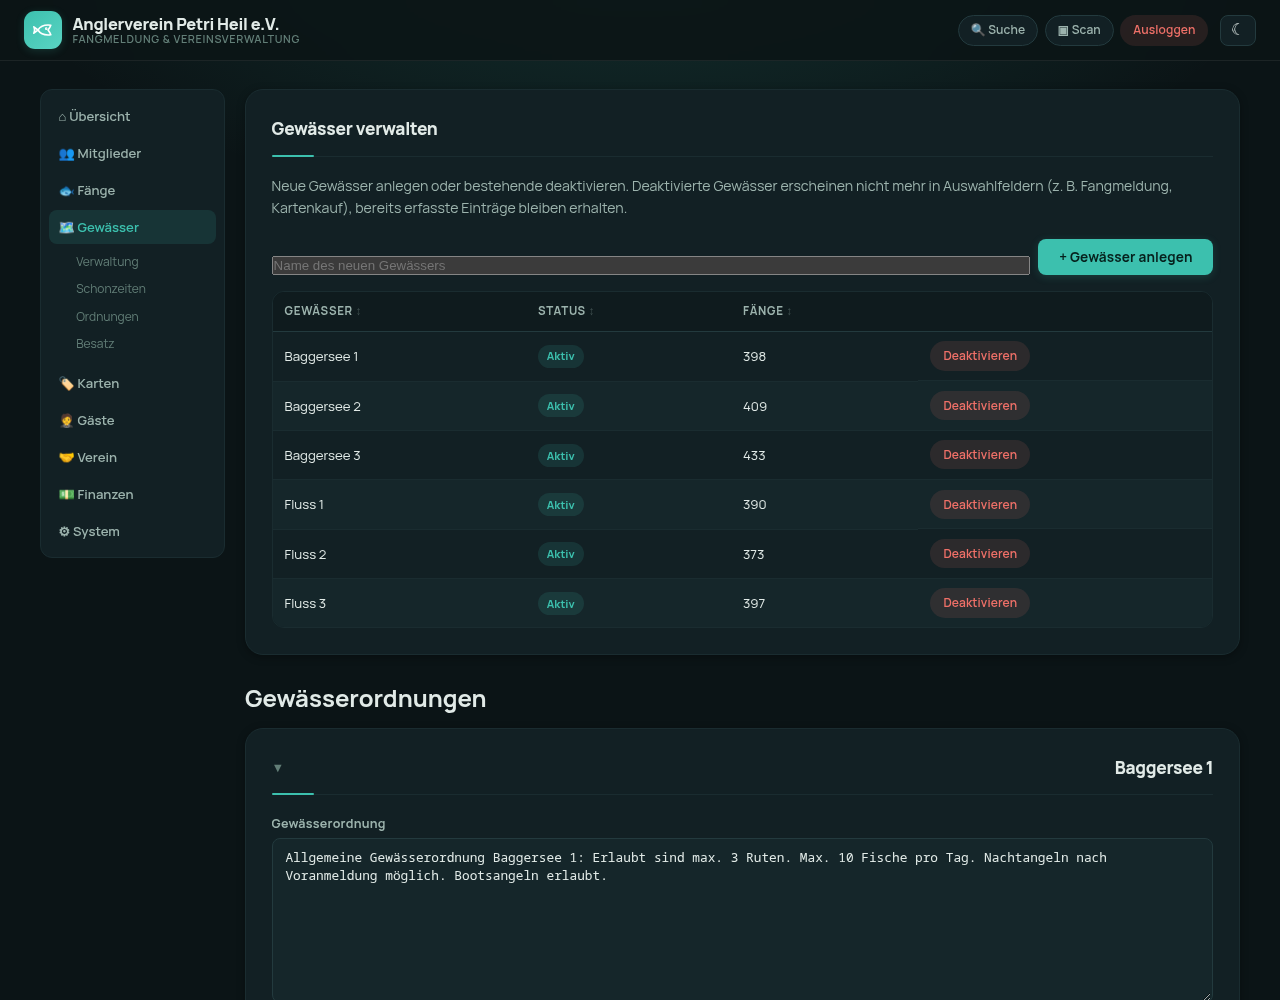Open Finanzen in the sidebar
The width and height of the screenshot is (1280, 1000).
coord(132,494)
